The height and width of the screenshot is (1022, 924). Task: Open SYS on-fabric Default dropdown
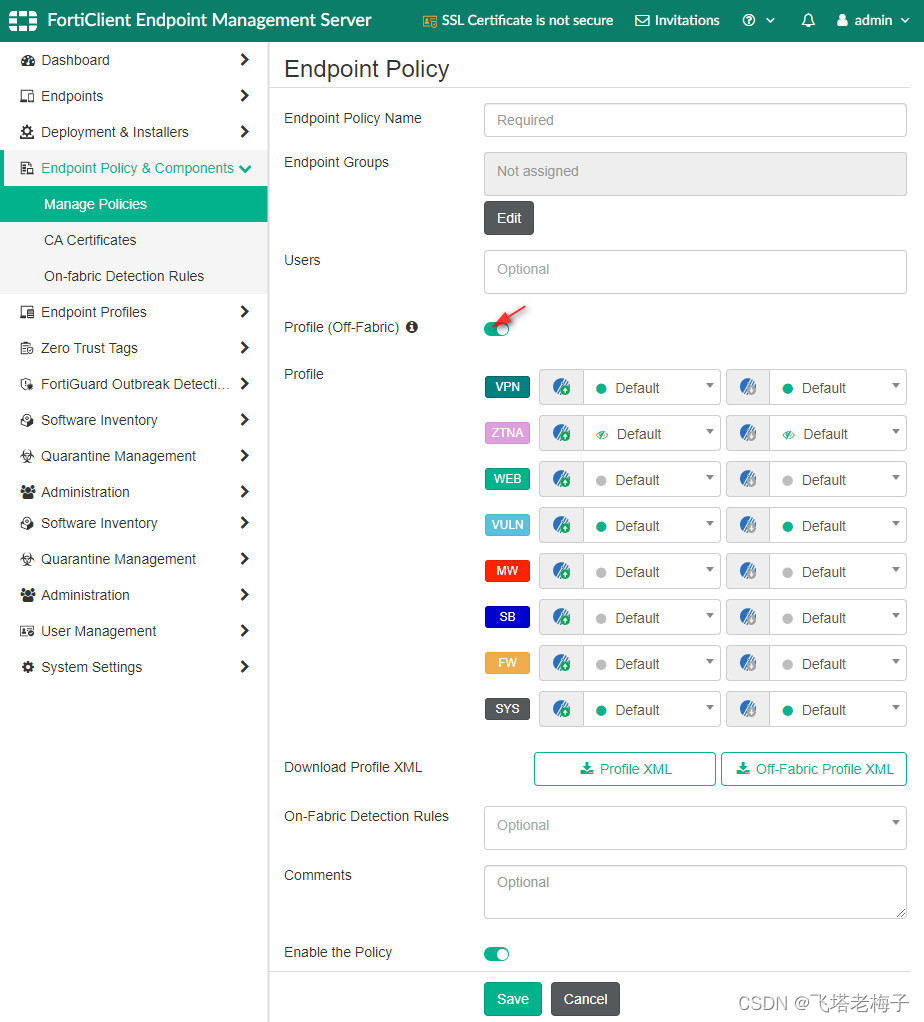pyautogui.click(x=652, y=709)
